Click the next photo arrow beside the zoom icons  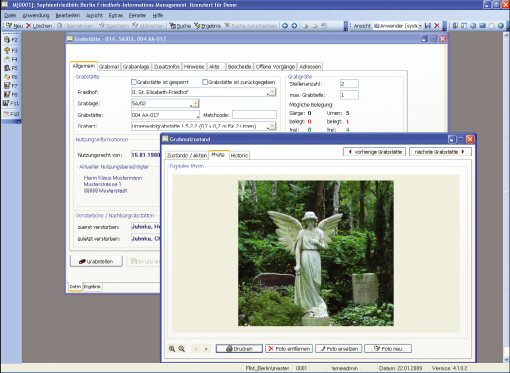[x=206, y=349]
